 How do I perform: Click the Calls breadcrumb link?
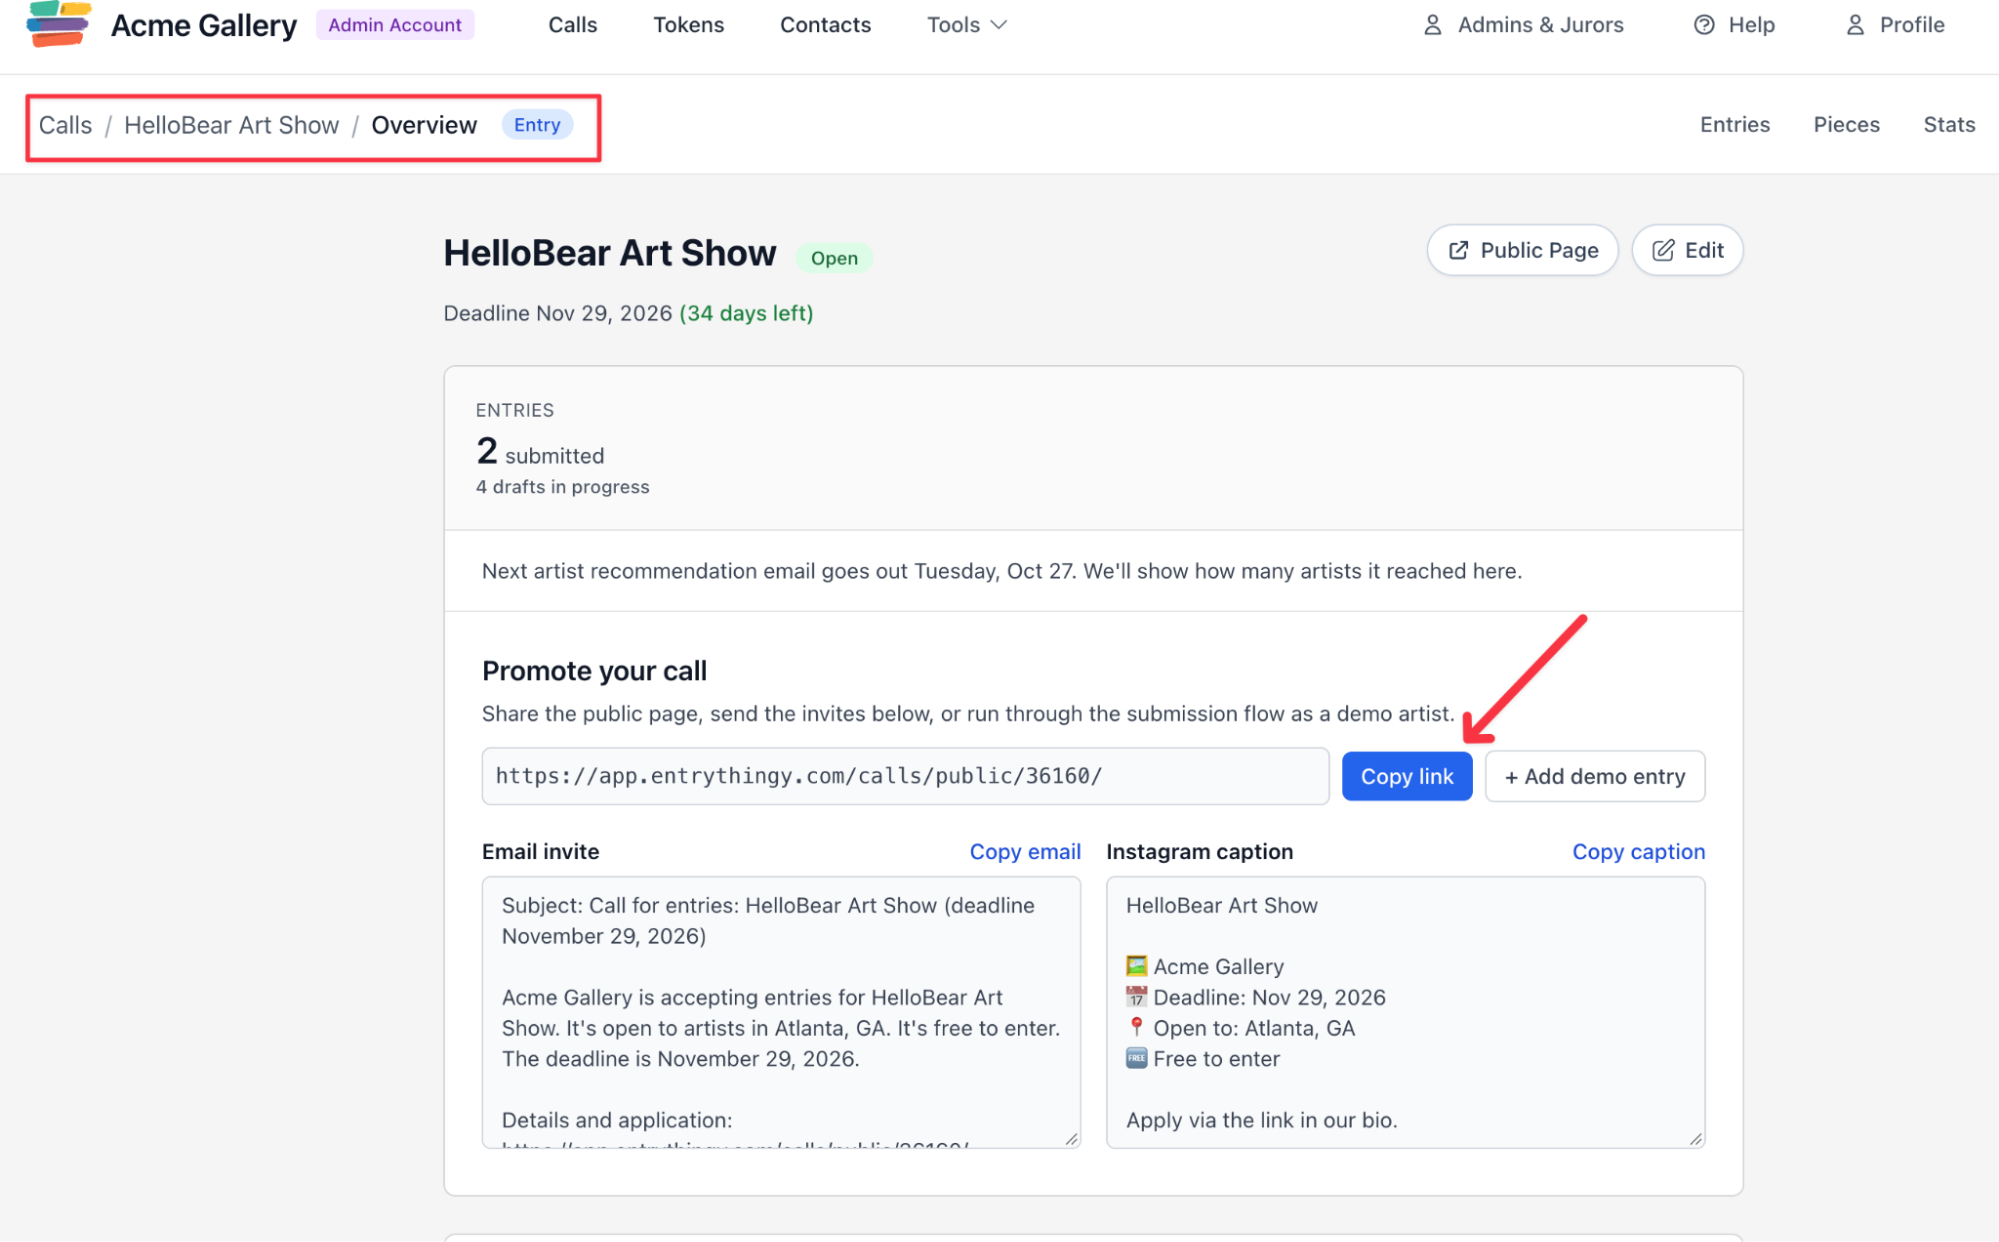click(65, 125)
